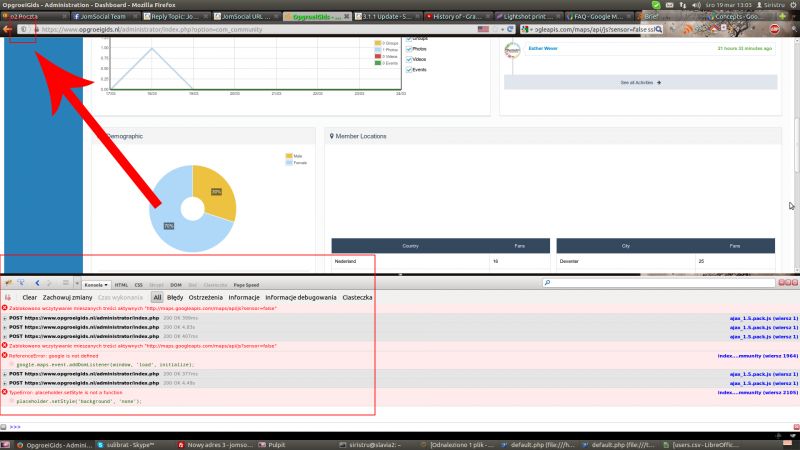Click Firebug inspect element icon
This screenshot has width=800, height=450.
pos(21,284)
